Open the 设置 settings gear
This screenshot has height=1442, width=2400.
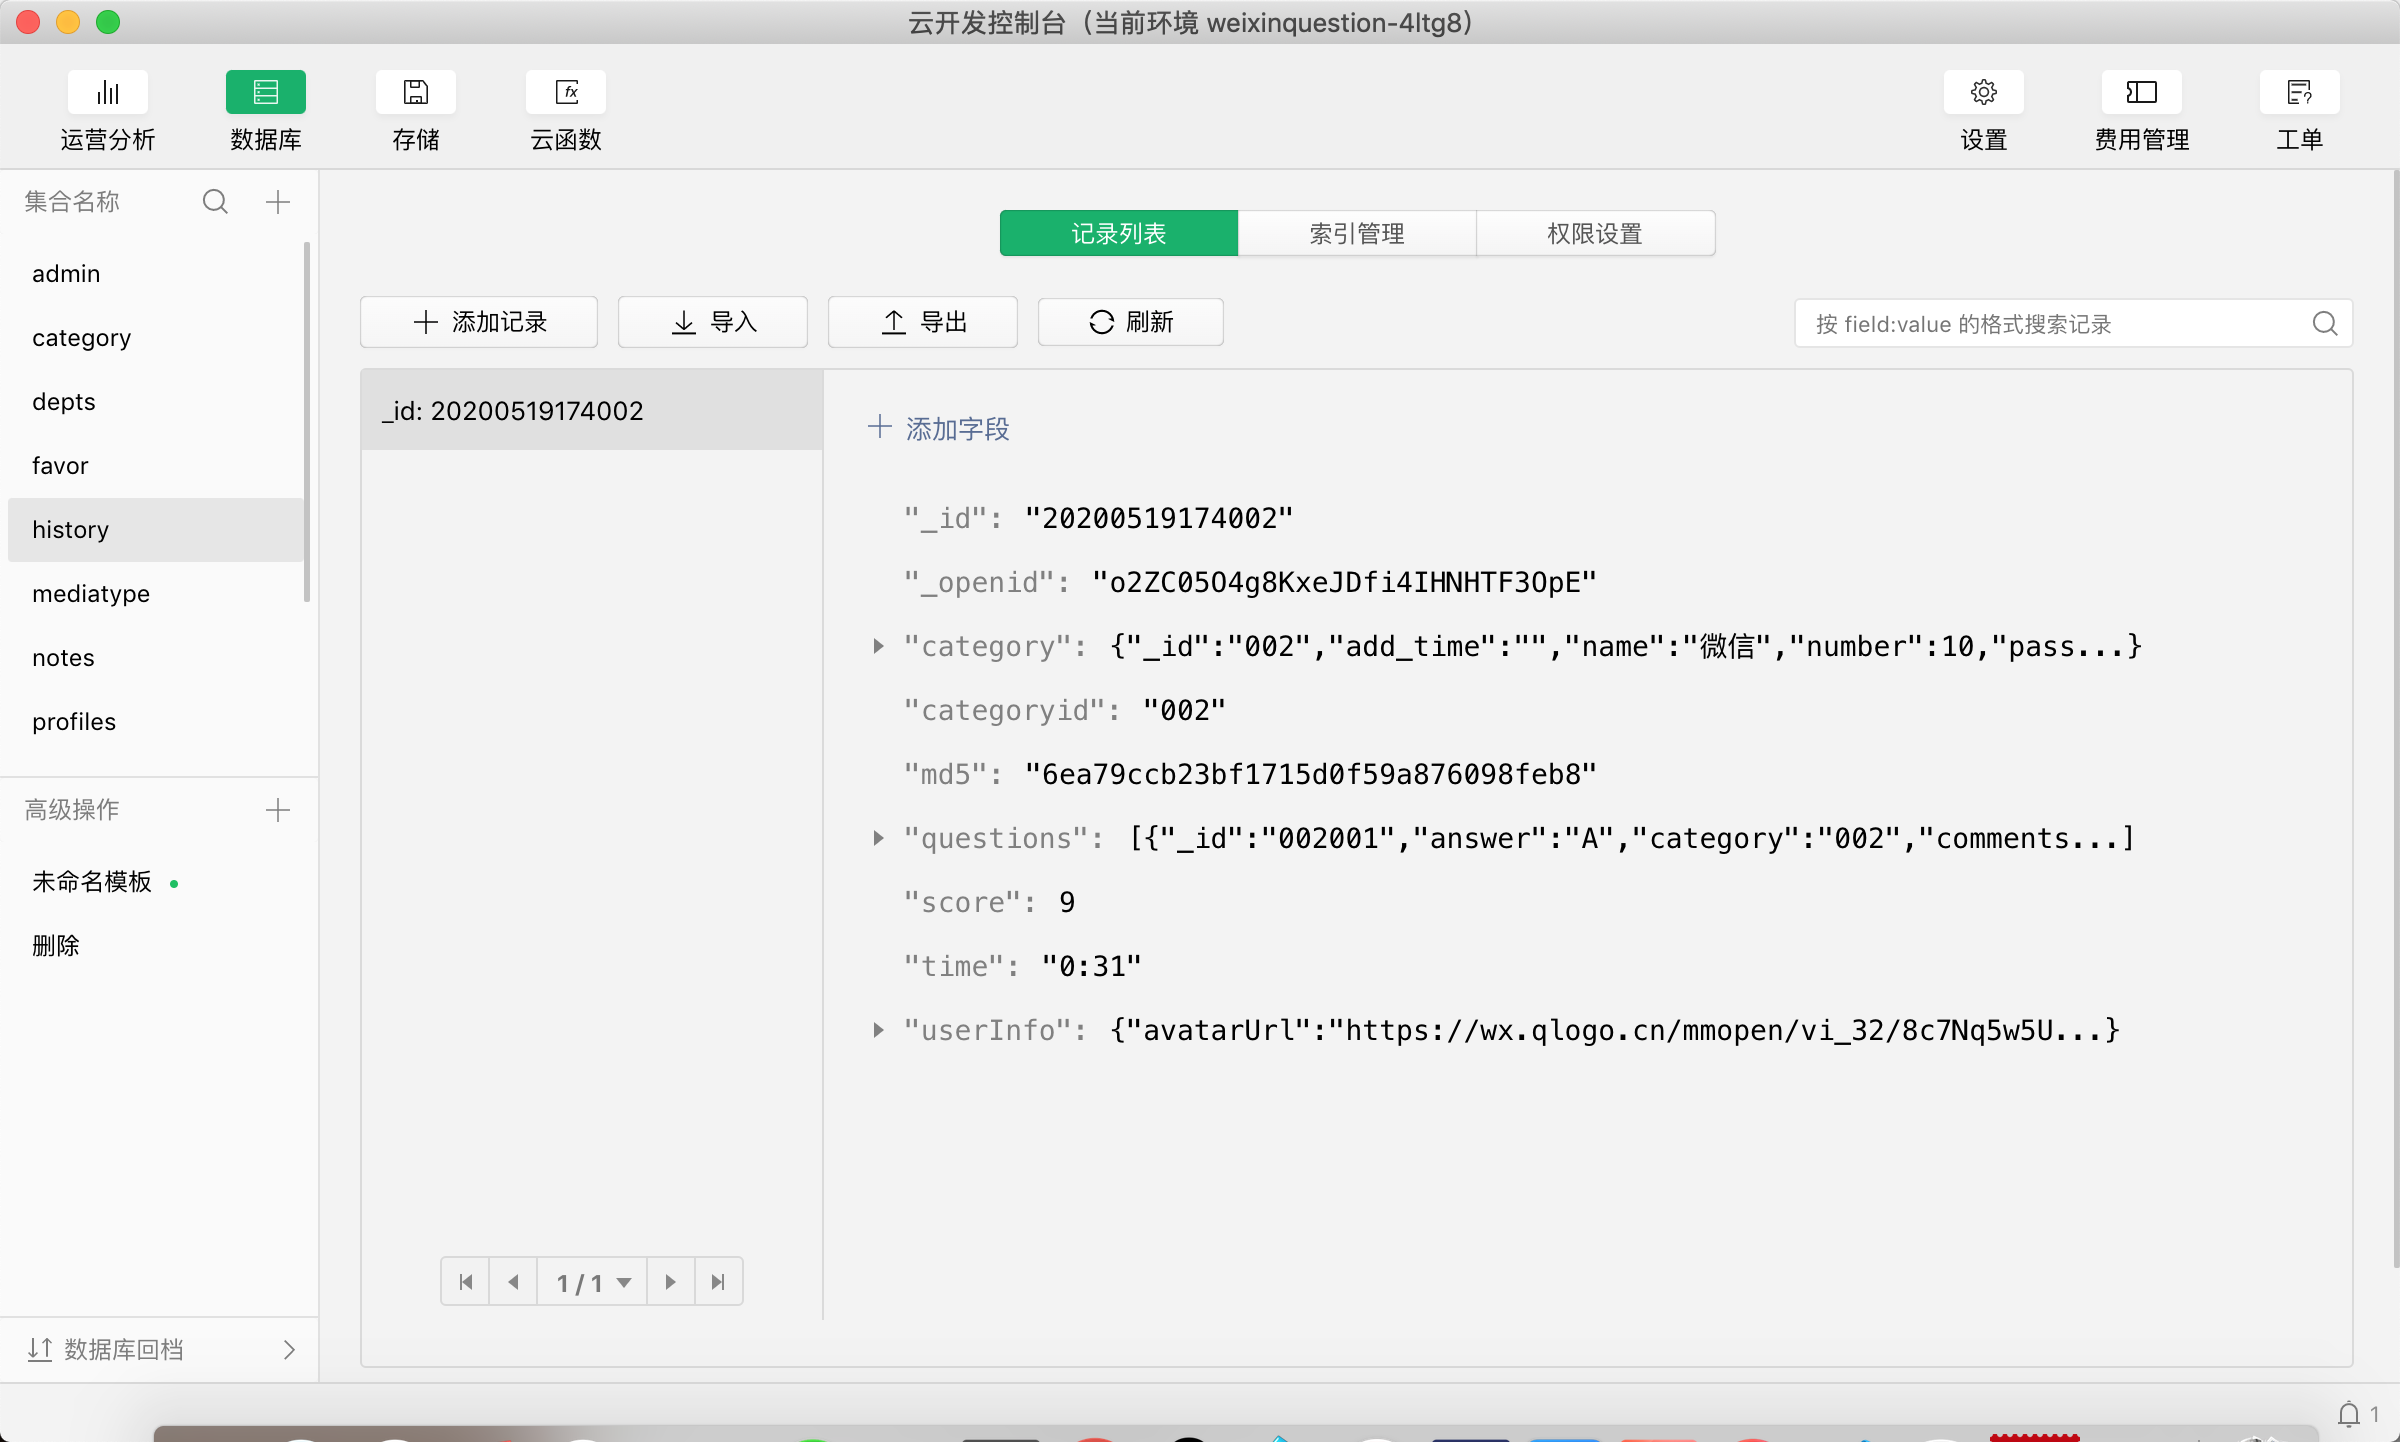(x=1983, y=93)
